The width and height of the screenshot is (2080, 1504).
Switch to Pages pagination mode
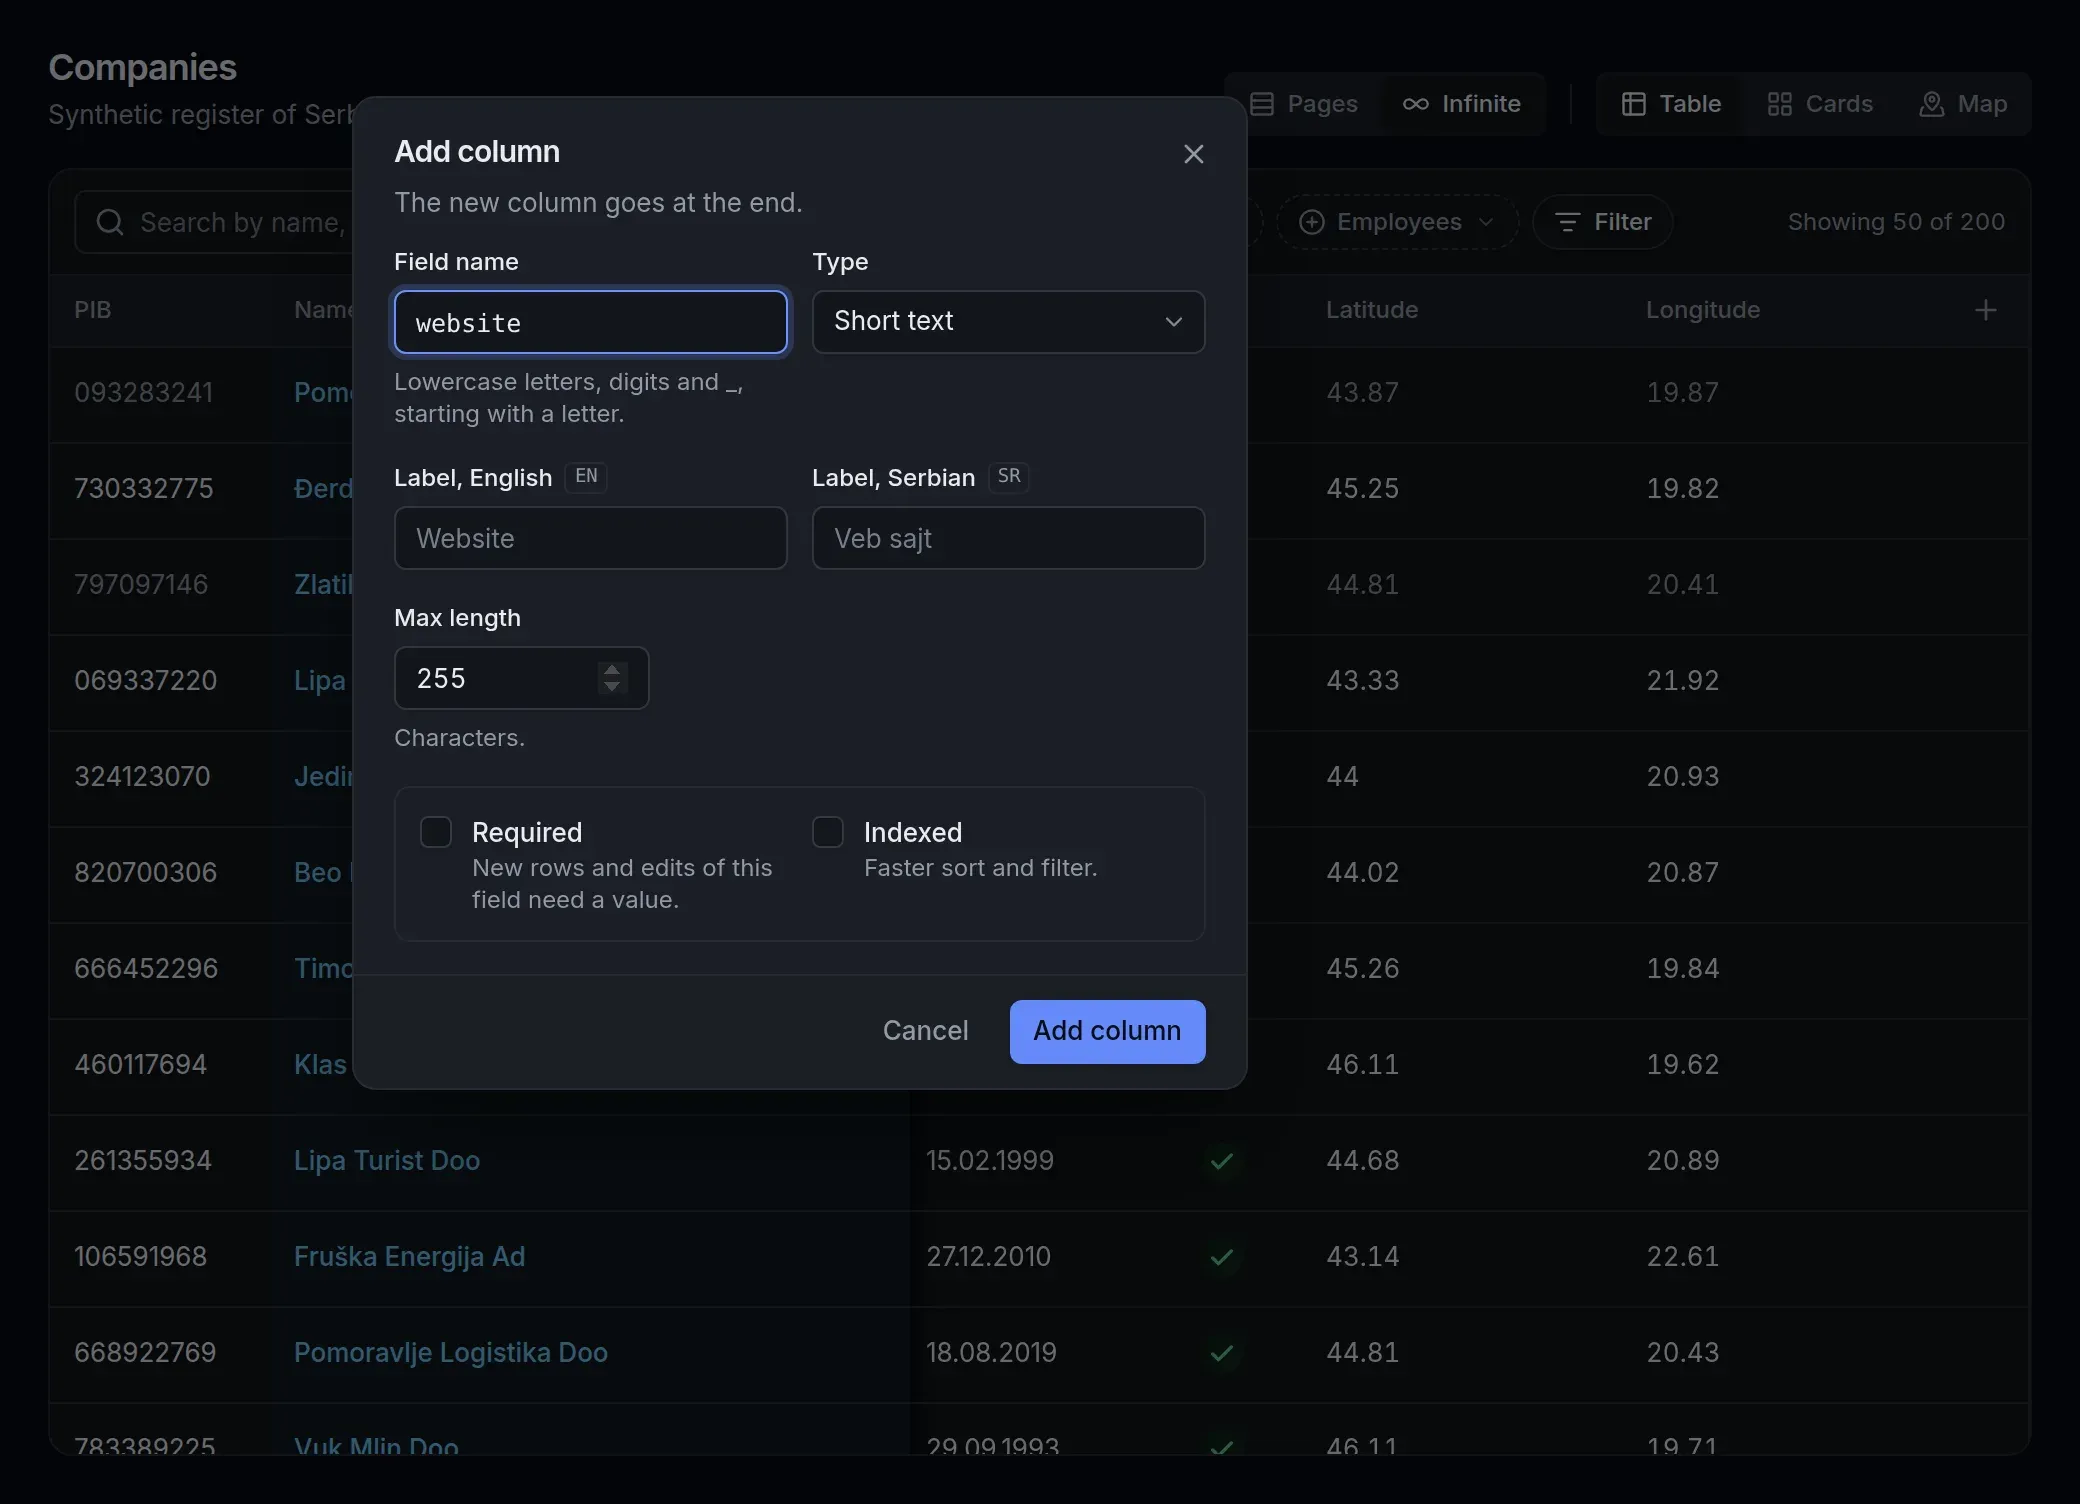click(x=1305, y=104)
